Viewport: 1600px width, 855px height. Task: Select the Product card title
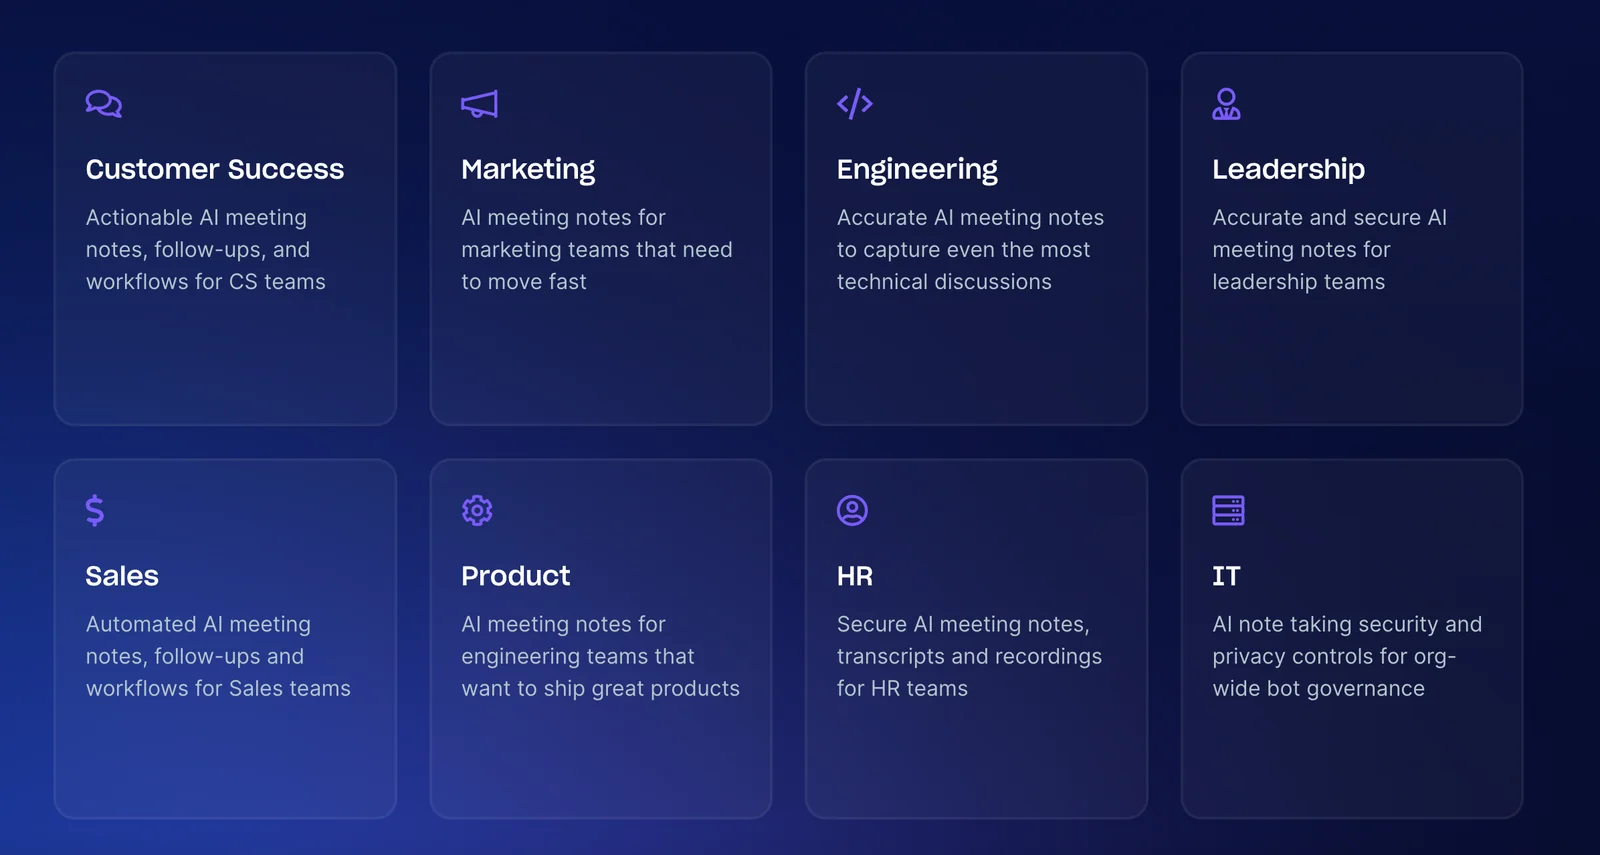[x=515, y=576]
